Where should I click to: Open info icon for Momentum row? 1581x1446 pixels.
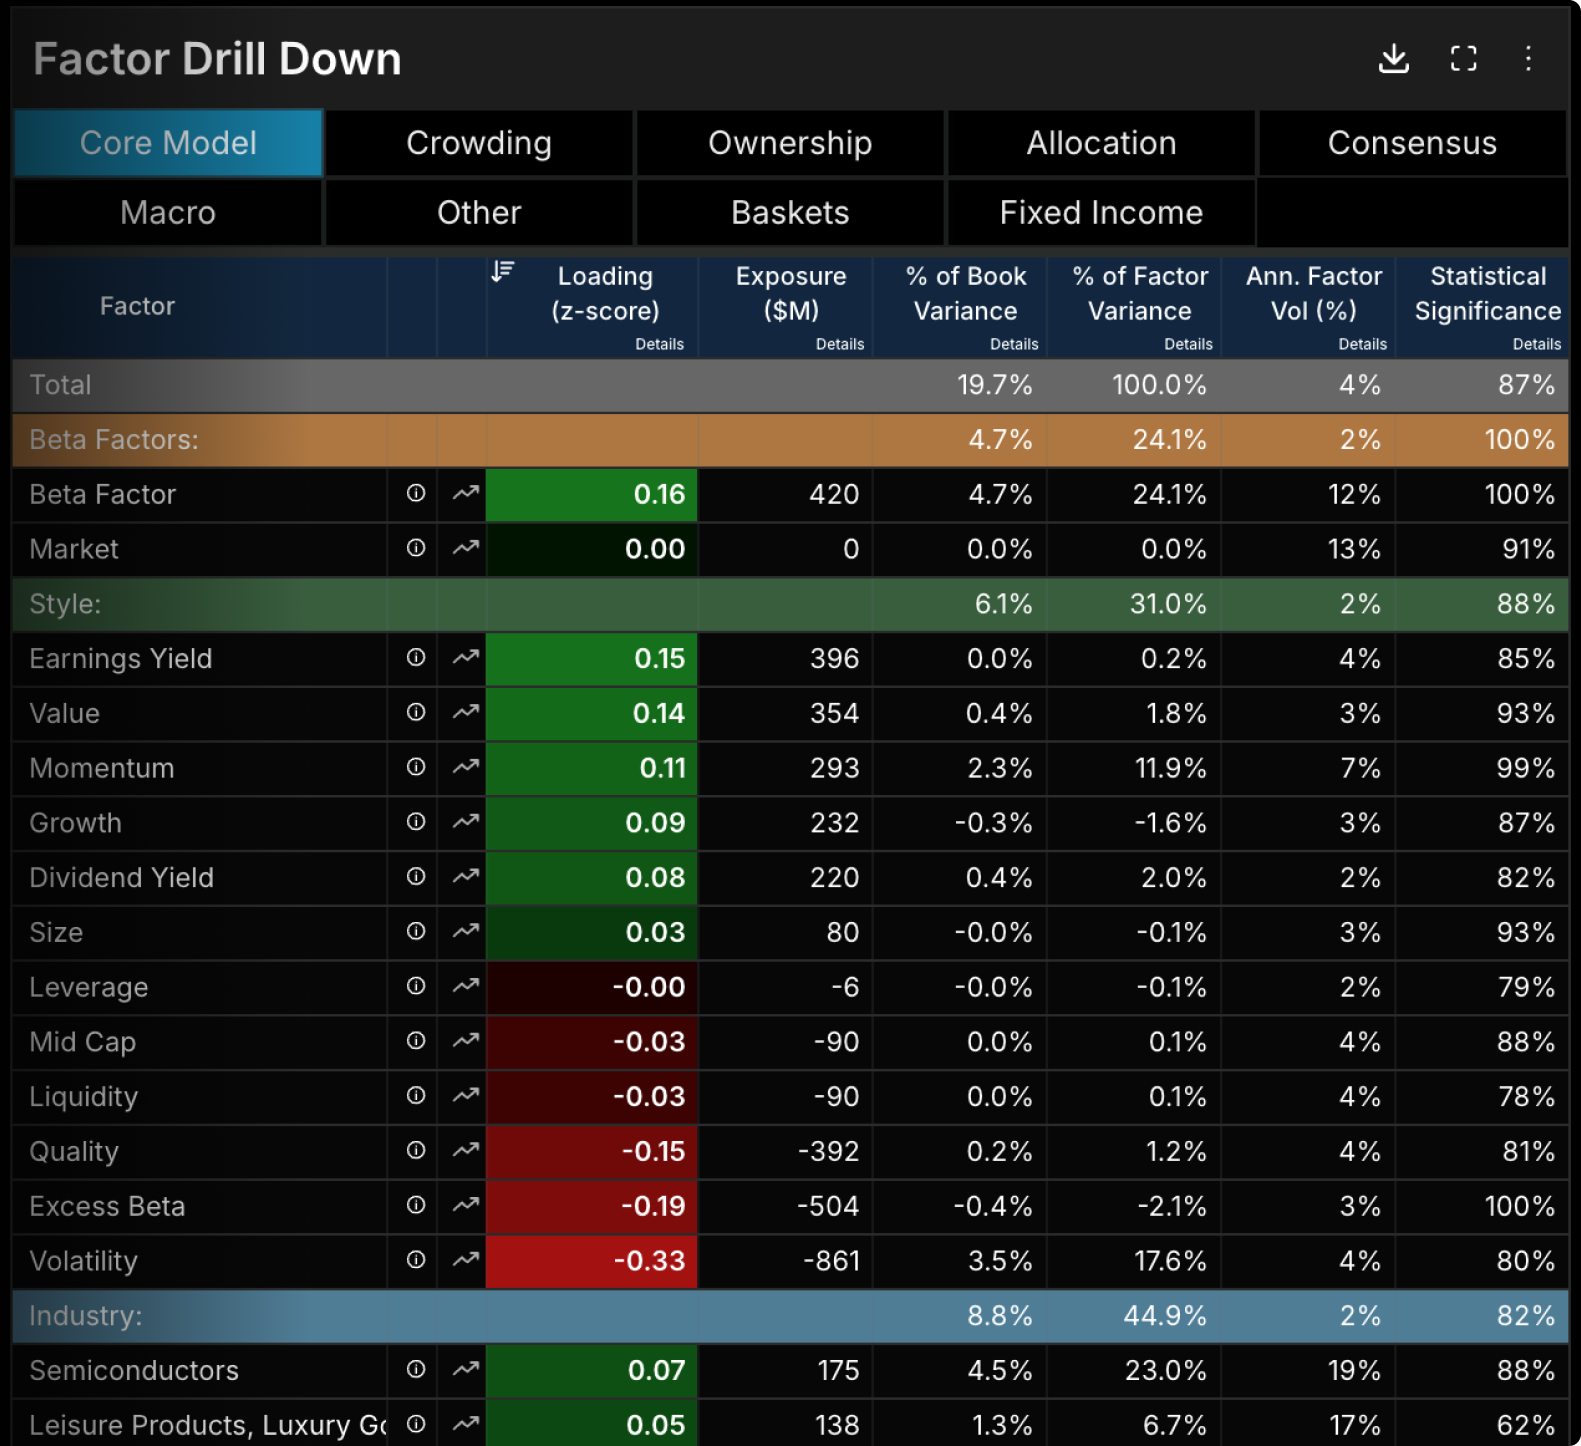[x=416, y=767]
